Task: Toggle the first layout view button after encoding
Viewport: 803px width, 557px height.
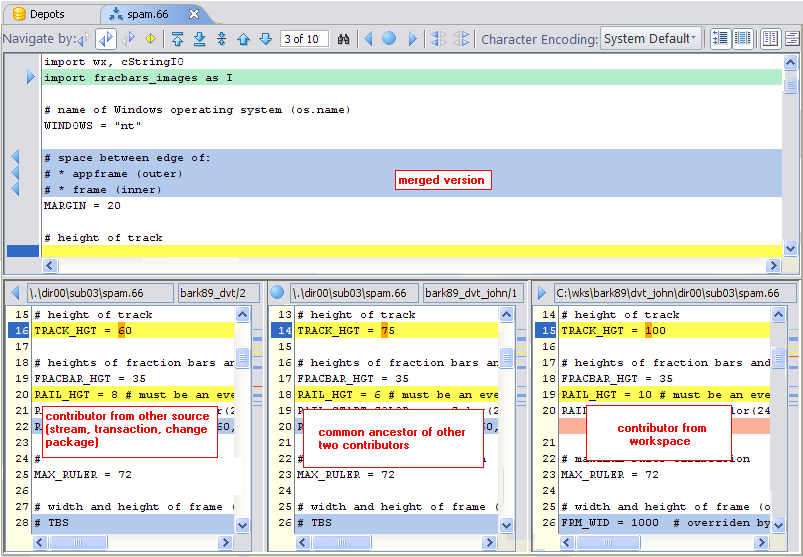Action: (x=720, y=39)
